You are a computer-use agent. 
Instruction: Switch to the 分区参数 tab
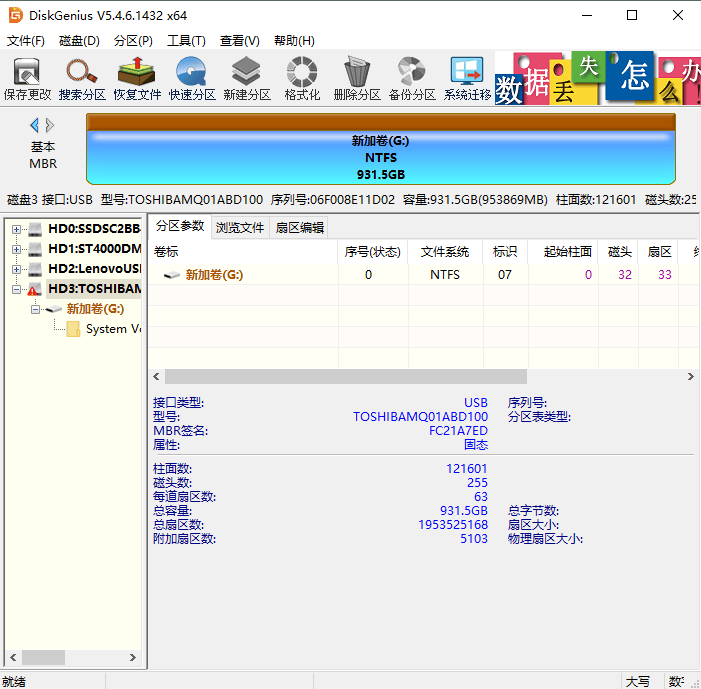(x=180, y=227)
